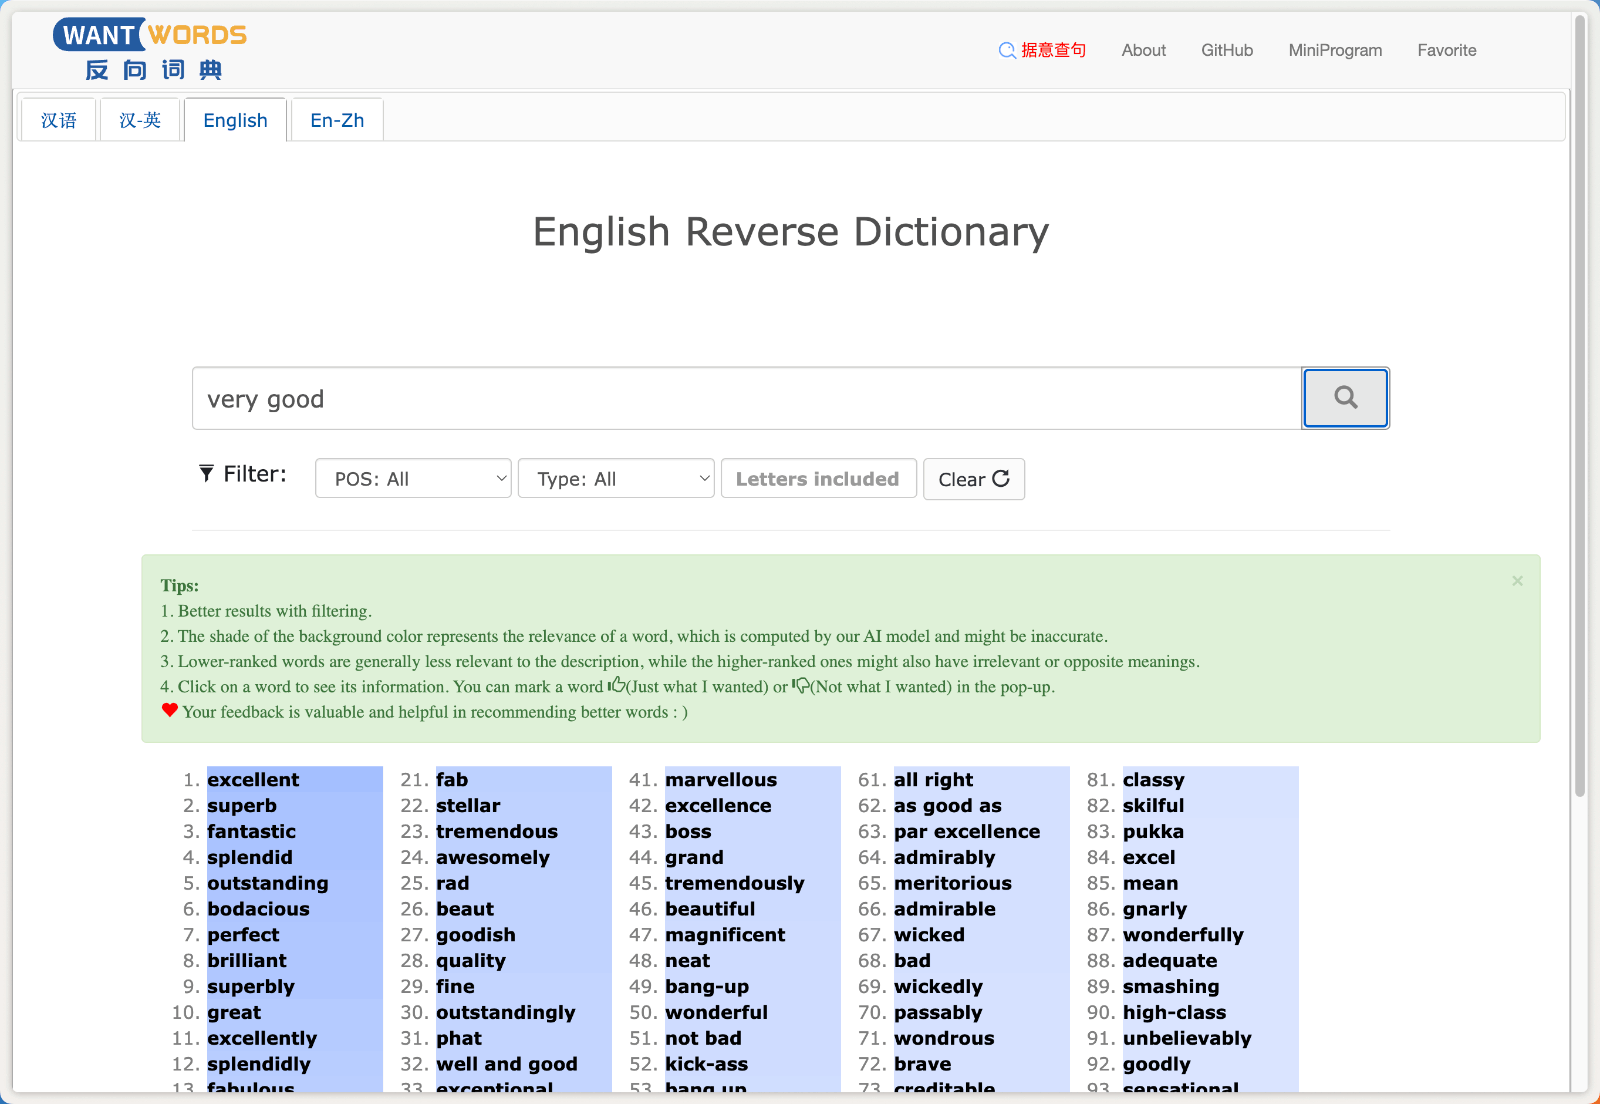Viewport: 1600px width, 1104px height.
Task: Expand the Type: All dropdown
Action: click(x=616, y=479)
